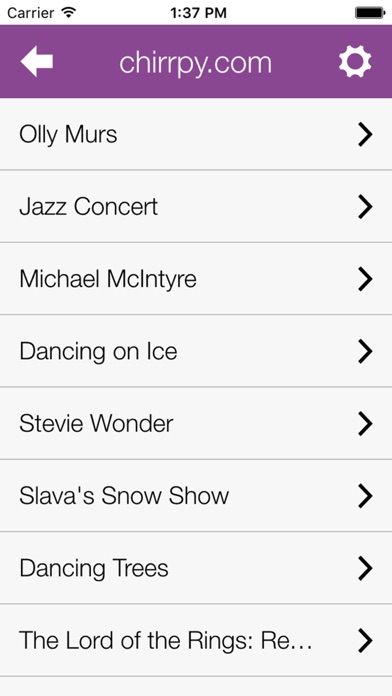The height and width of the screenshot is (696, 392).
Task: Expand the Jazz Concert chevron
Action: (x=365, y=207)
